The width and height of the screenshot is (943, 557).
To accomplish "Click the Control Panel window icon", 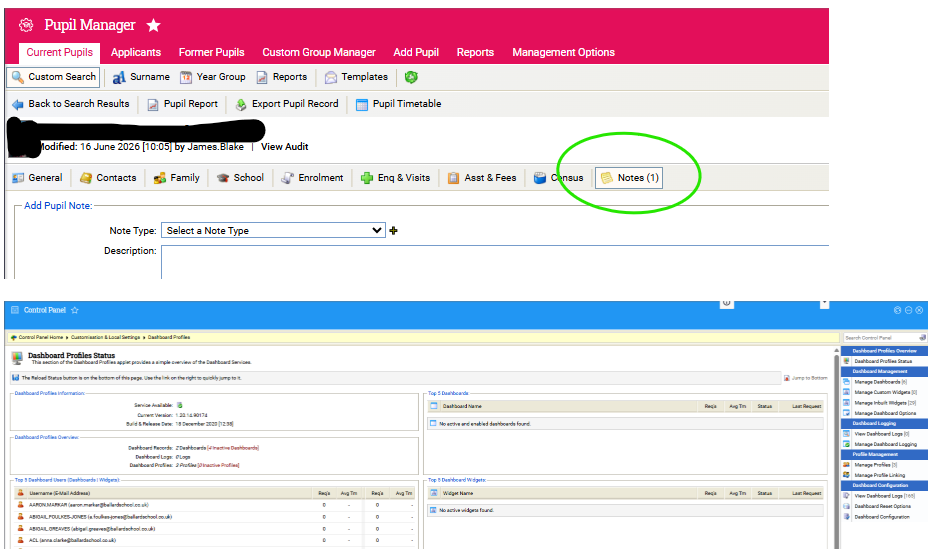I will [15, 310].
